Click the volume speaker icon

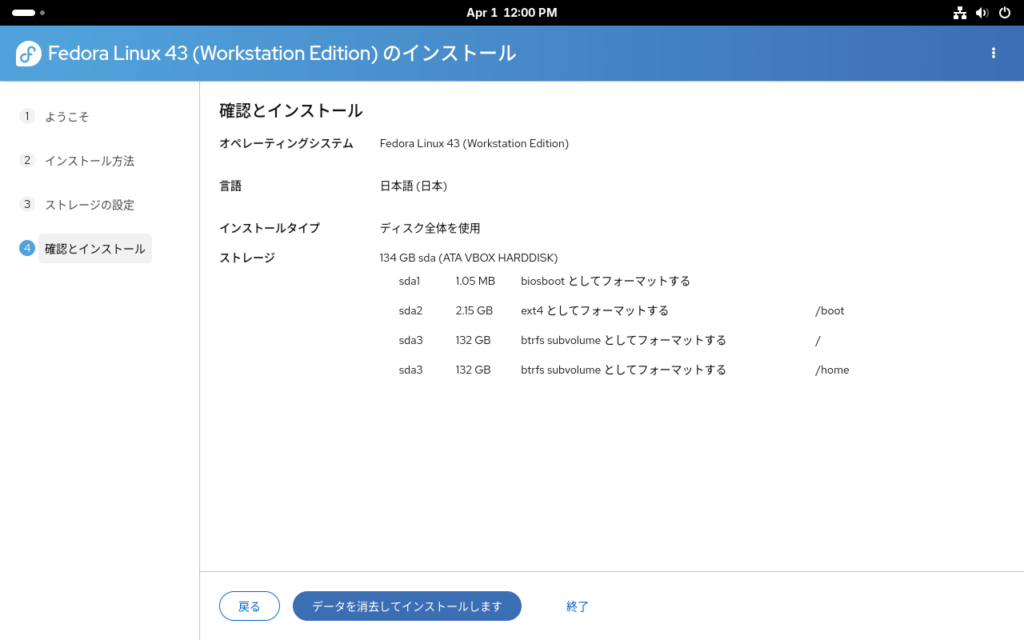click(982, 13)
